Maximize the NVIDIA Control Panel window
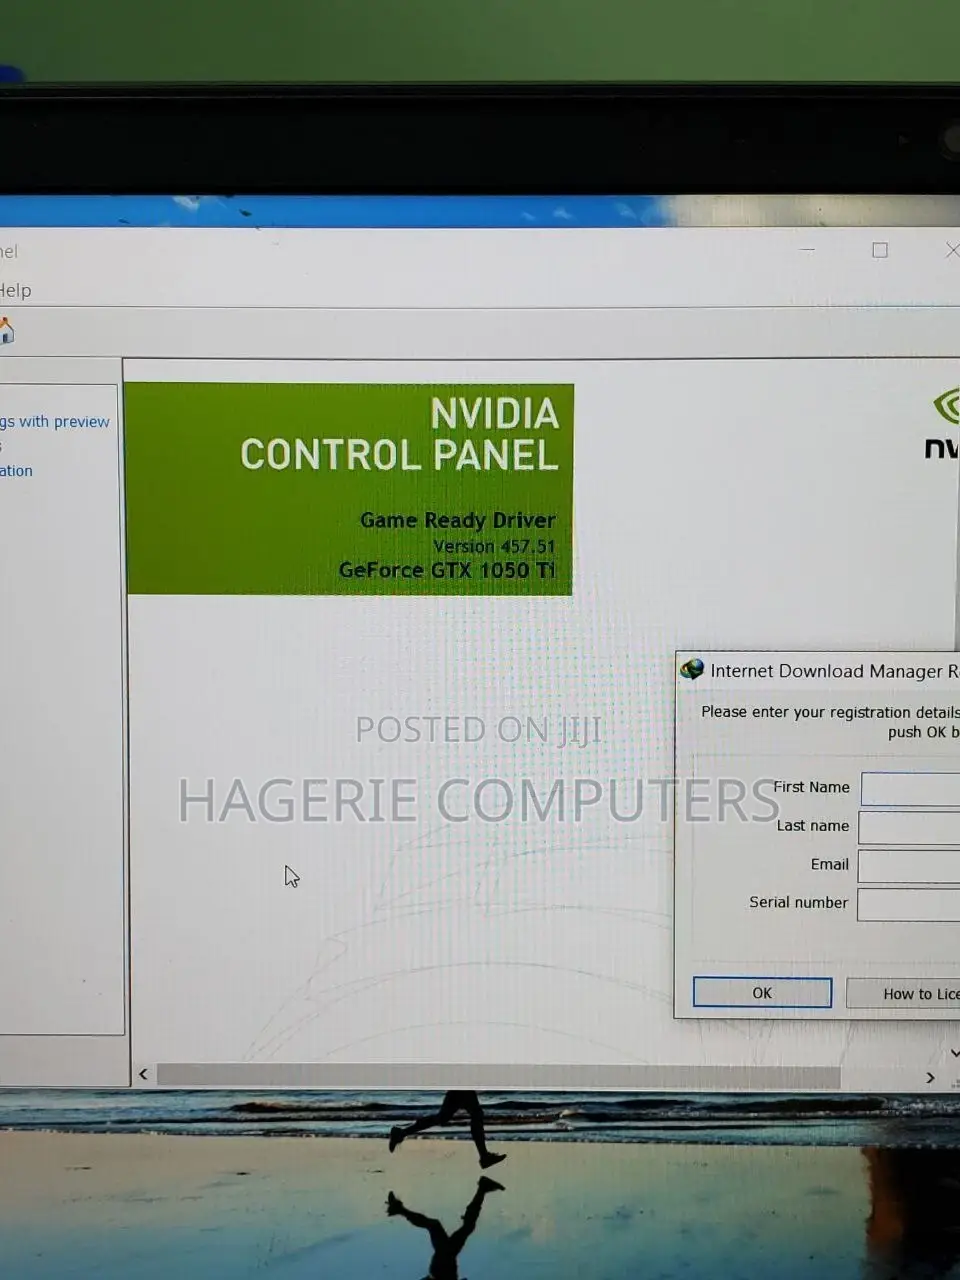The height and width of the screenshot is (1280, 960). [x=880, y=250]
